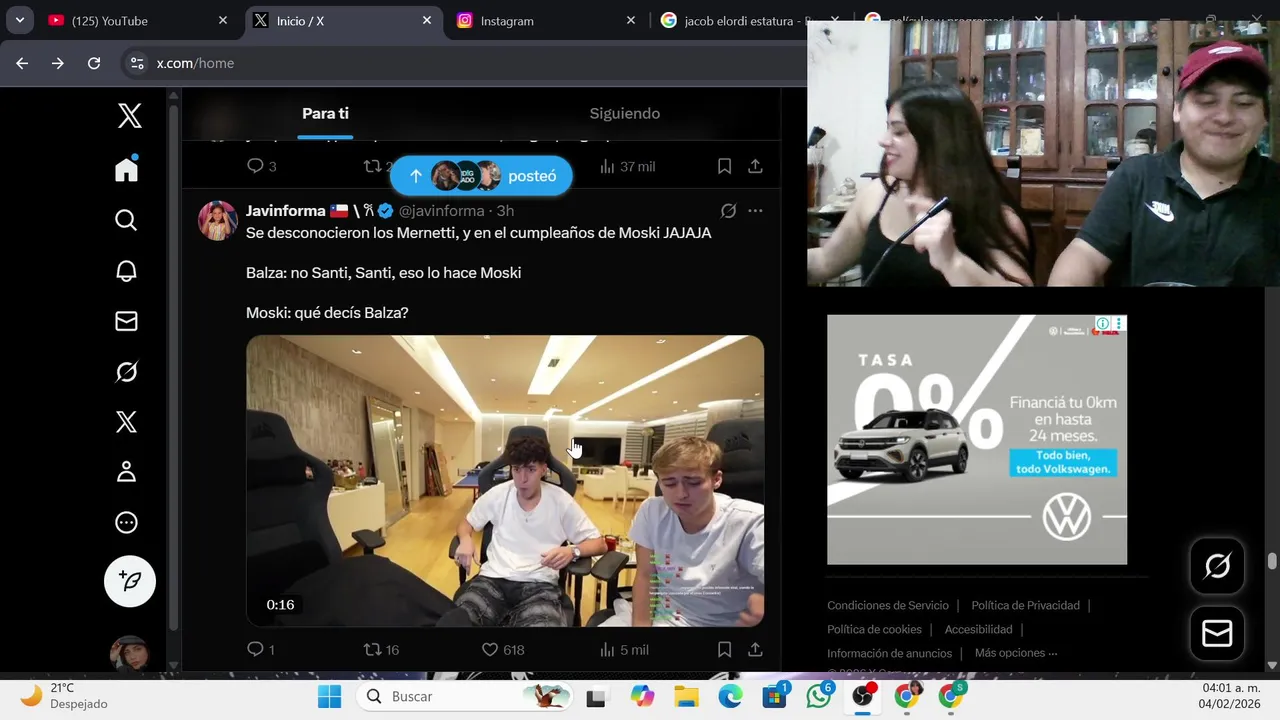Open ad info icon on Volkswagen ad
Image resolution: width=1280 pixels, height=720 pixels.
1102,323
